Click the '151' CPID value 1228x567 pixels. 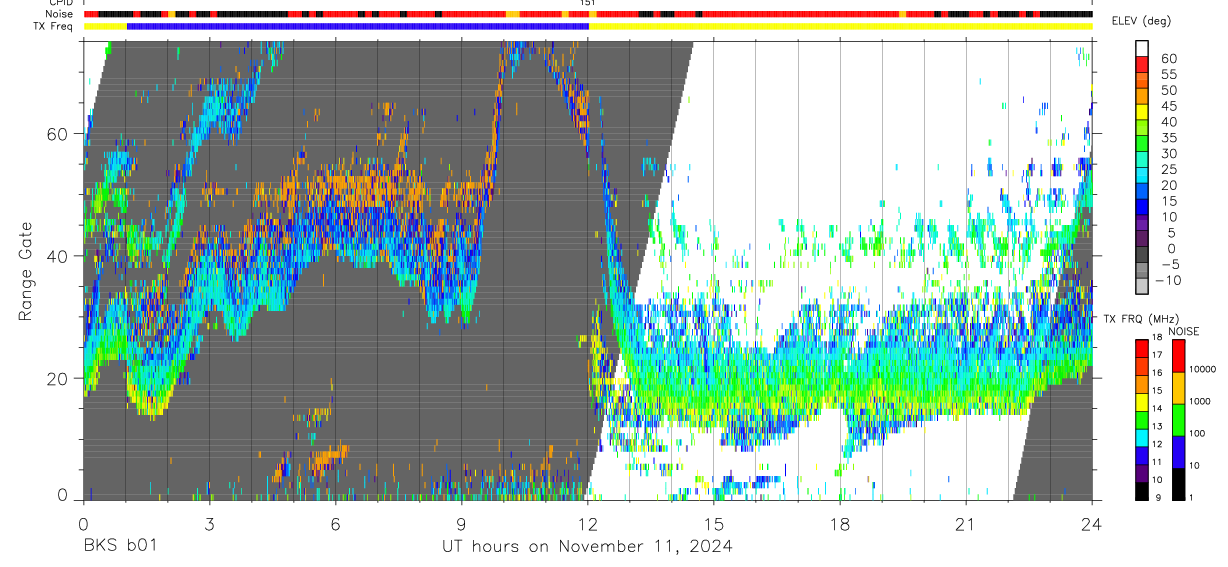point(588,4)
